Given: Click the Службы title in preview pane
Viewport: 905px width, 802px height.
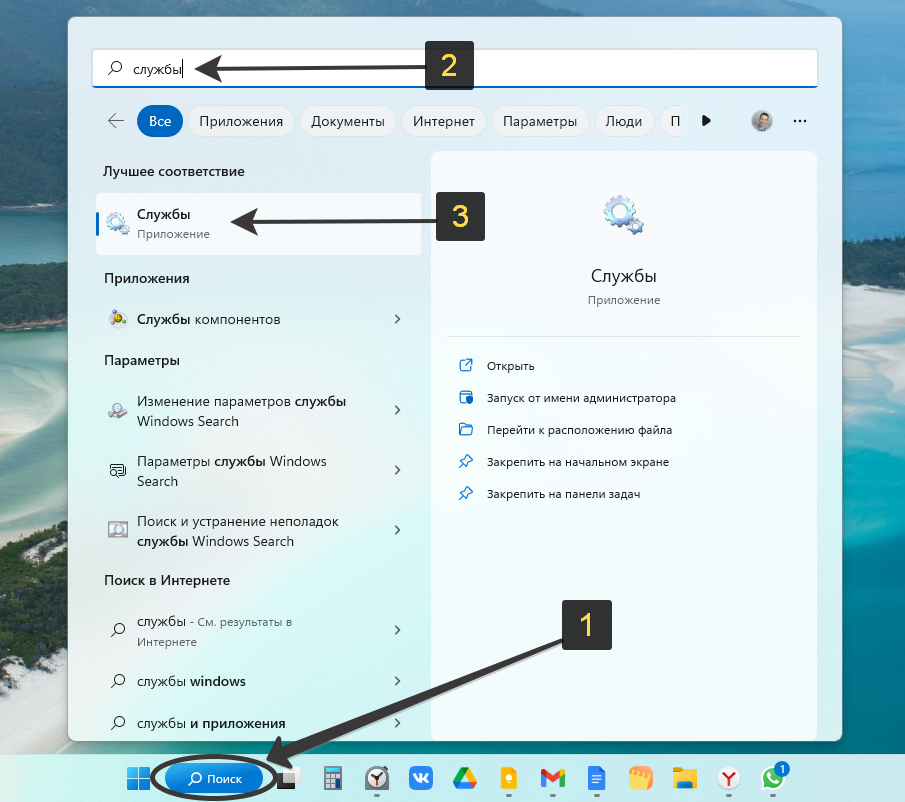Looking at the screenshot, I should tap(623, 276).
